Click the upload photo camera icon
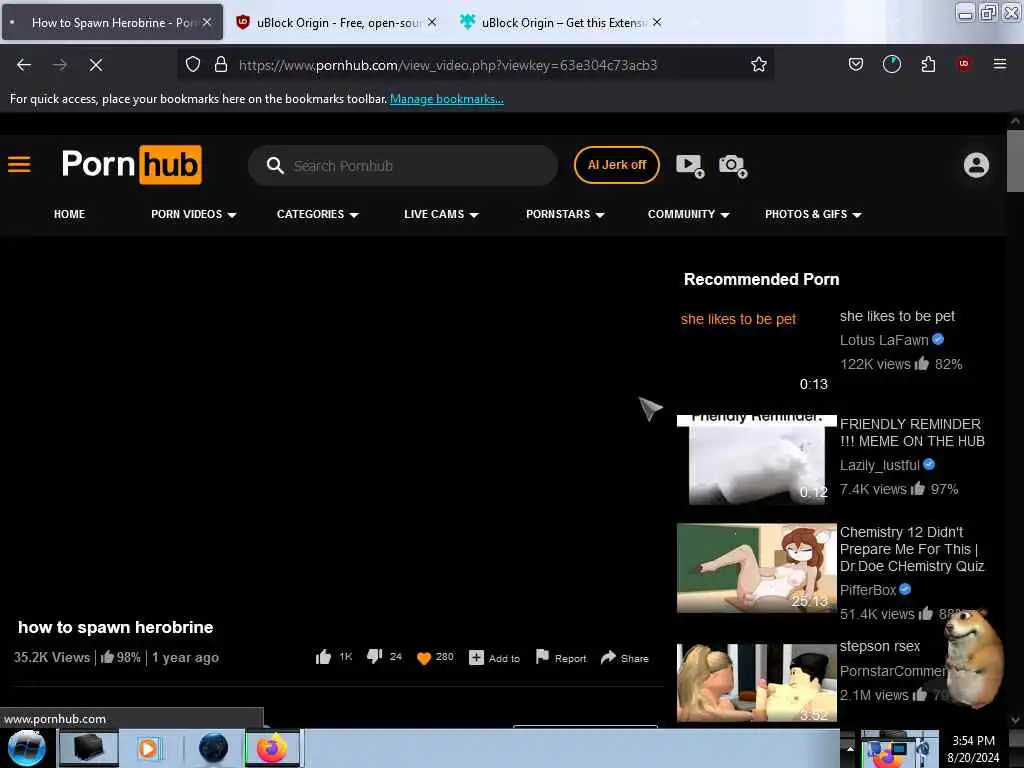 pos(733,165)
